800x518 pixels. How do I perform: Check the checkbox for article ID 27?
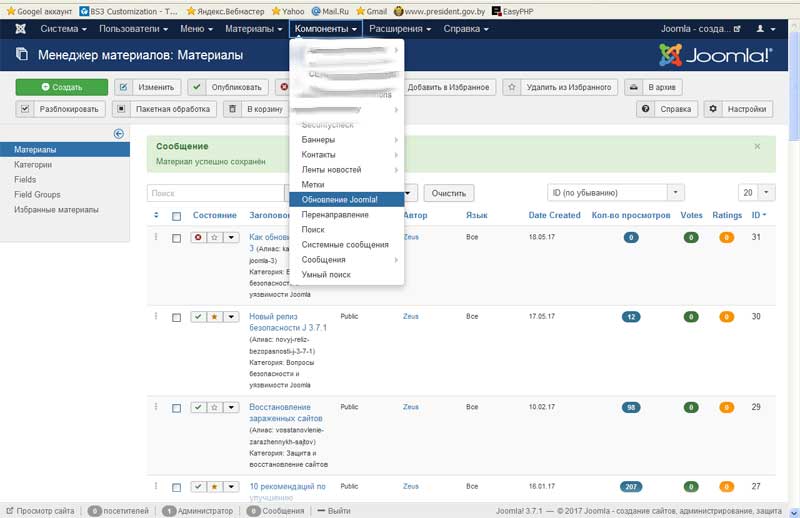tap(177, 488)
